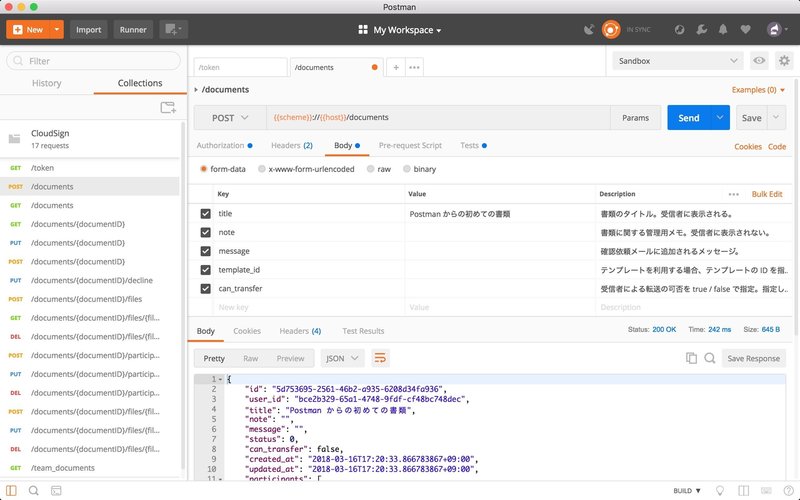800x500 pixels.
Task: Select the form-data radio button
Action: (204, 169)
